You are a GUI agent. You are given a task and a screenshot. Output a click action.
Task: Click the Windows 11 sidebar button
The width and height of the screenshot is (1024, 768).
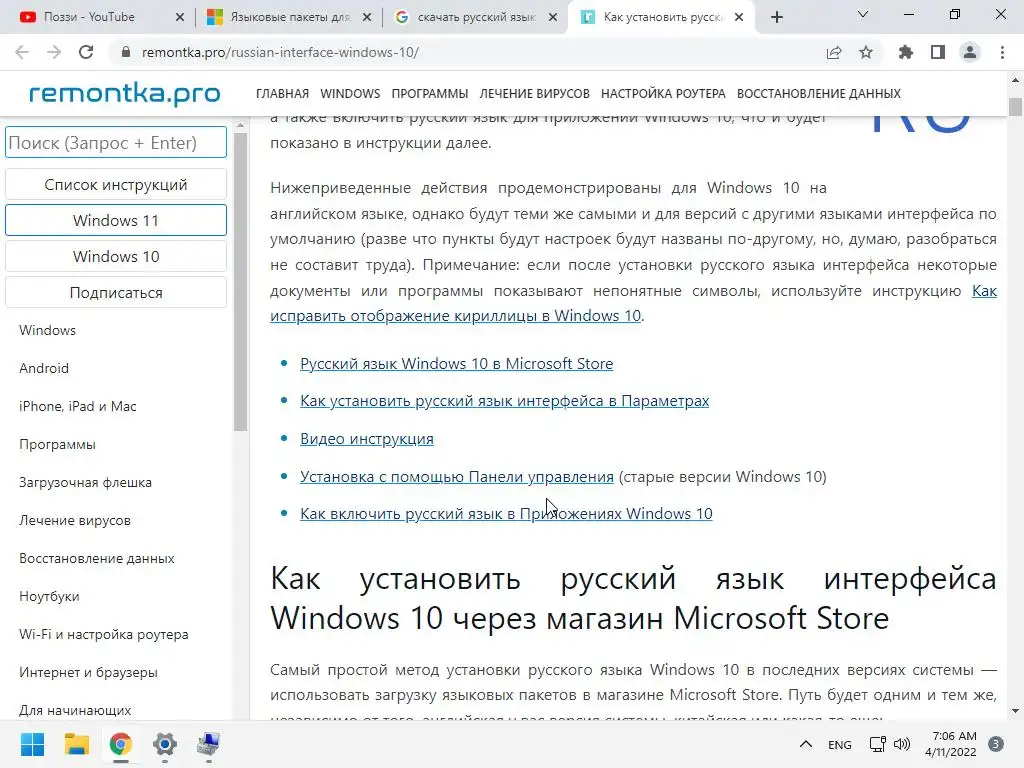click(x=116, y=220)
